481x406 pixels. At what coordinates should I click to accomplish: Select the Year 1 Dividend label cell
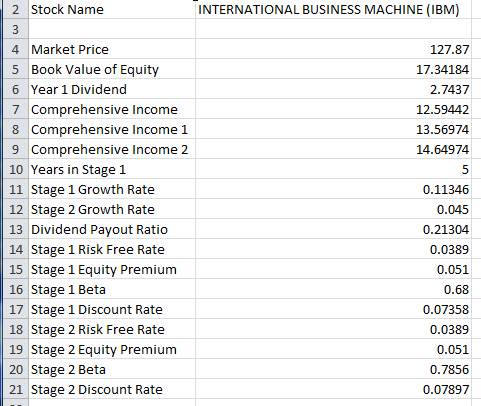pyautogui.click(x=112, y=89)
